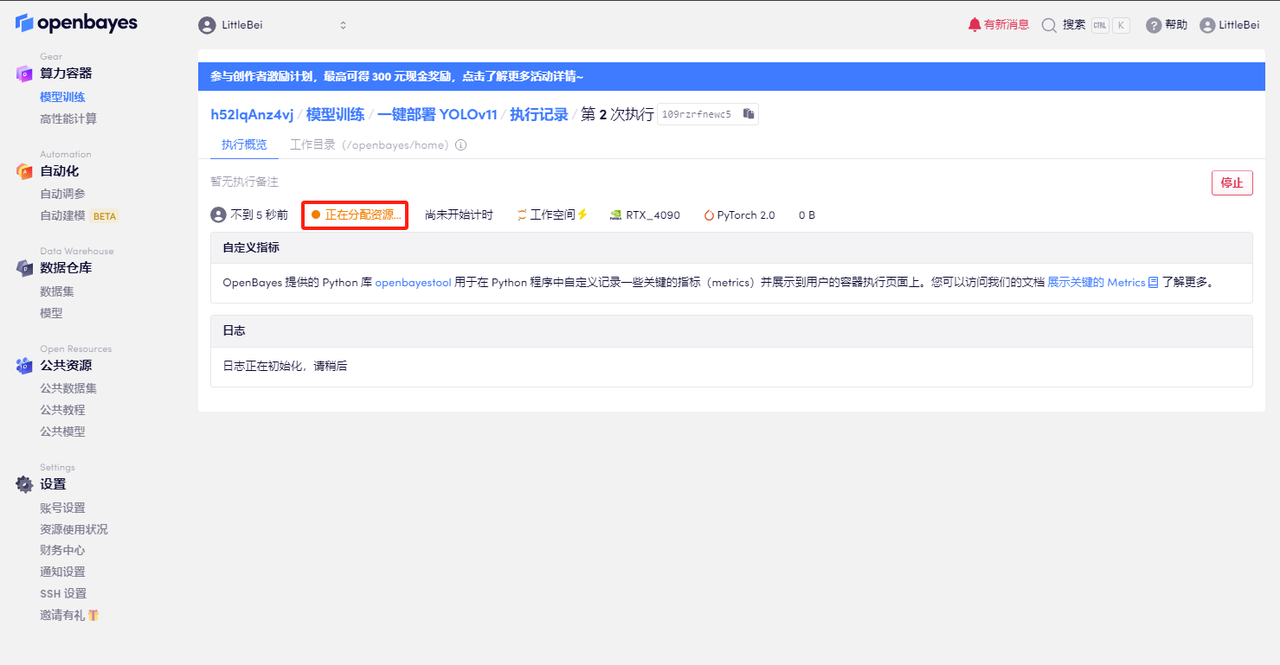This screenshot has height=665, width=1280.
Task: Go to 高性能计算 in sidebar
Action: (x=68, y=119)
